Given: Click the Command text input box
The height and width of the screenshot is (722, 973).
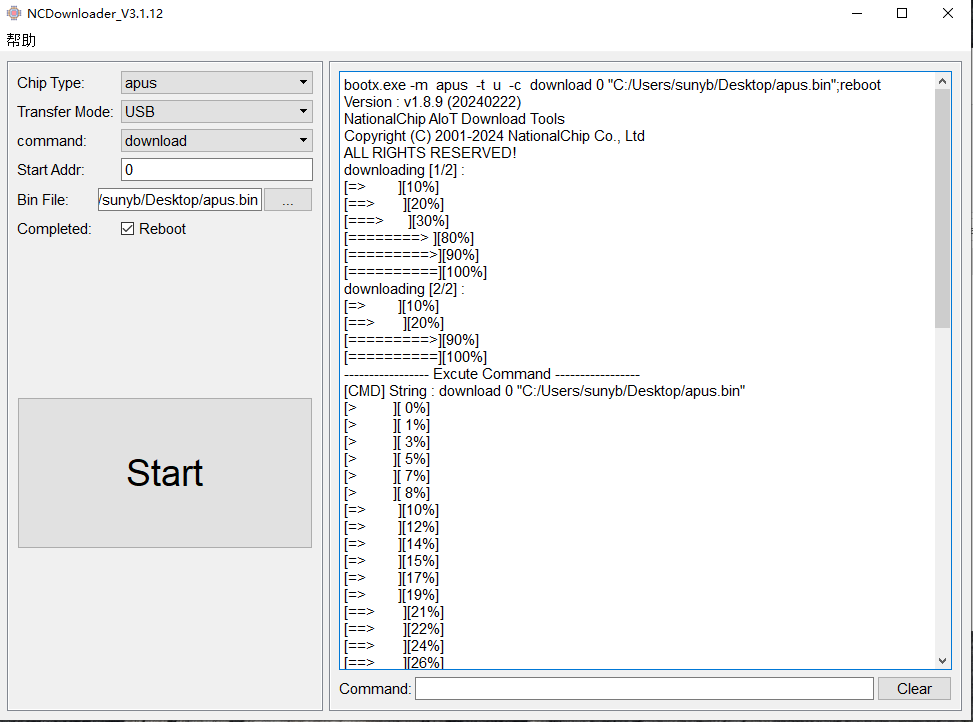Looking at the screenshot, I should click(643, 689).
